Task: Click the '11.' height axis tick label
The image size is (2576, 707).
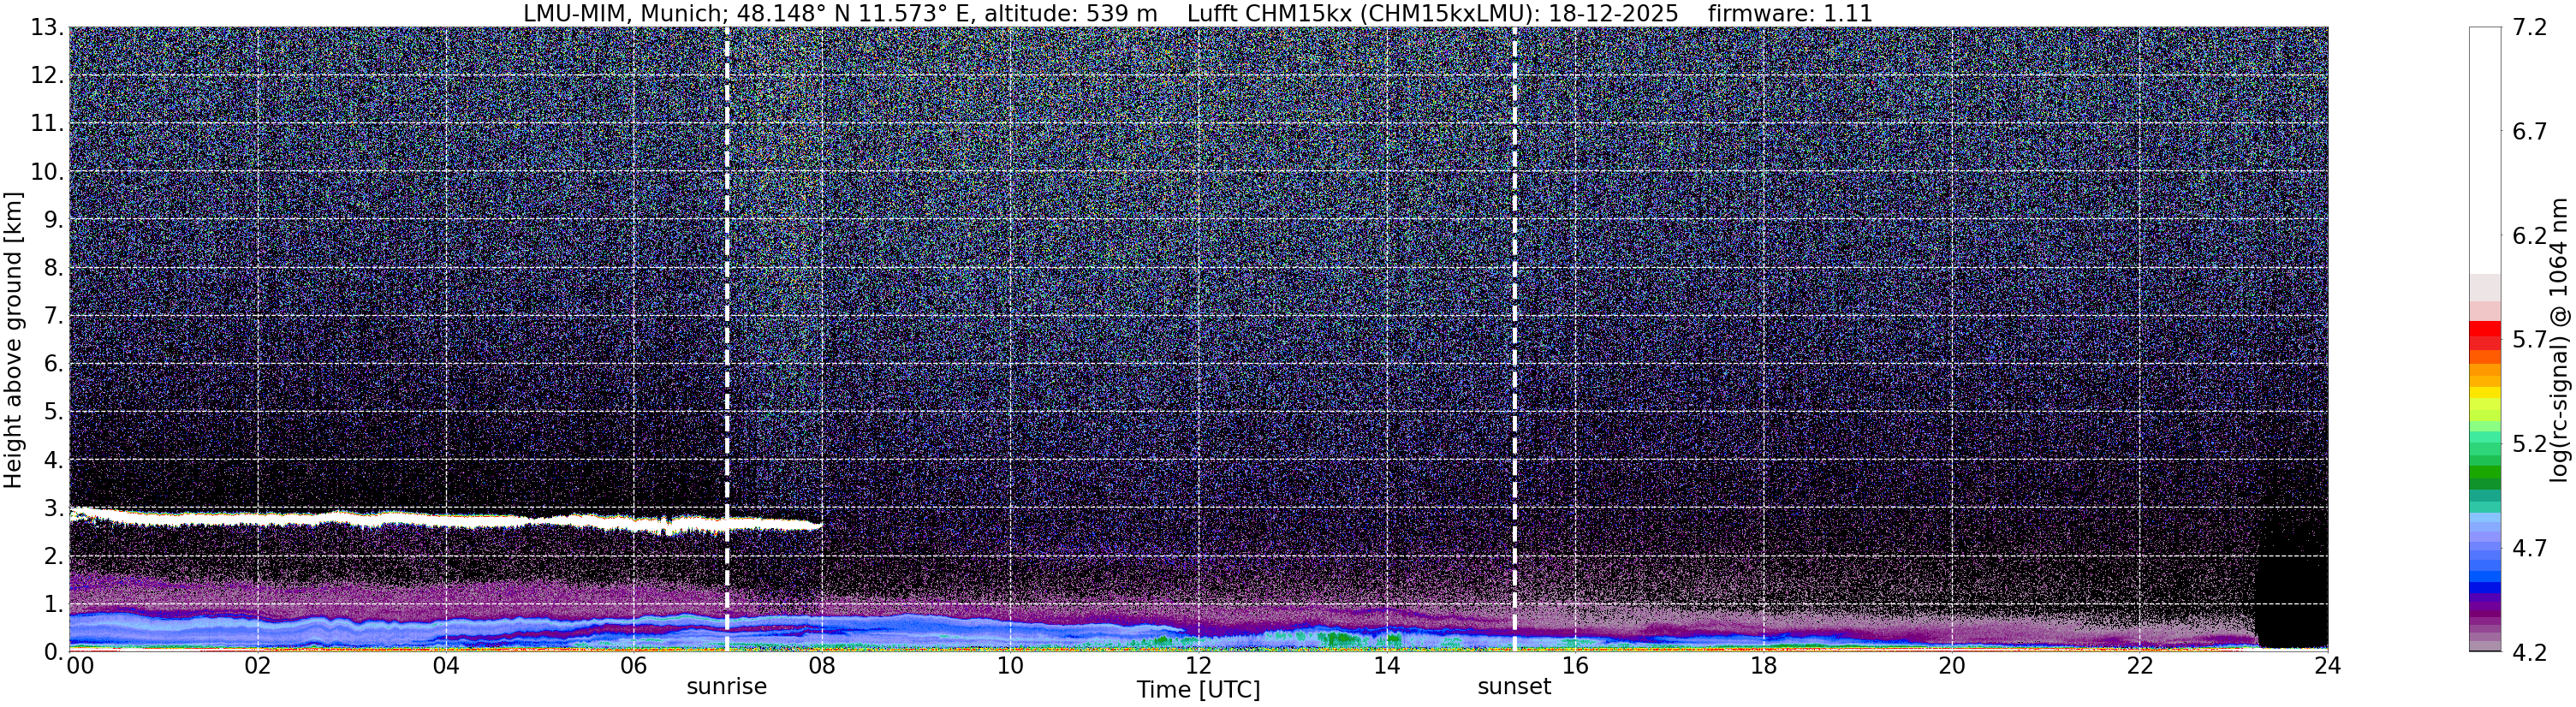Action: point(47,123)
